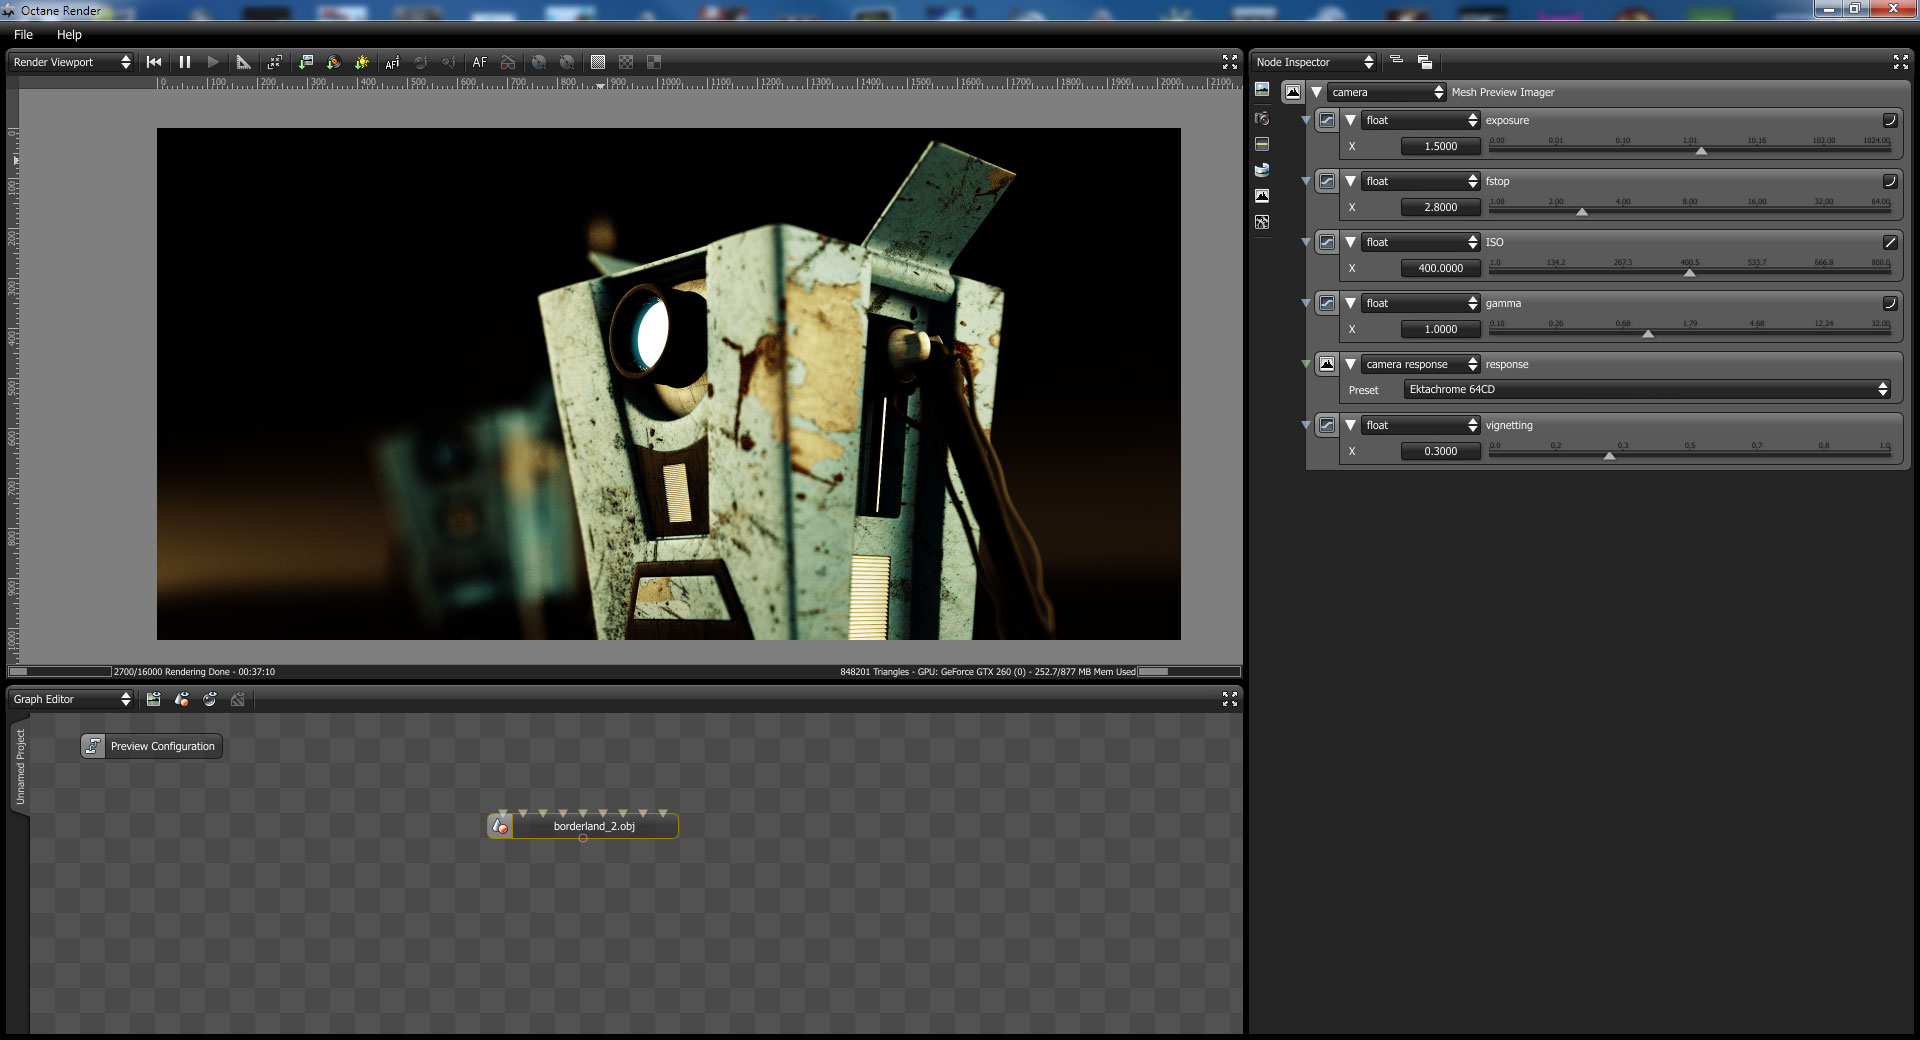Click the mesh-with-eye icon in Graph Editor toolbar

181,699
